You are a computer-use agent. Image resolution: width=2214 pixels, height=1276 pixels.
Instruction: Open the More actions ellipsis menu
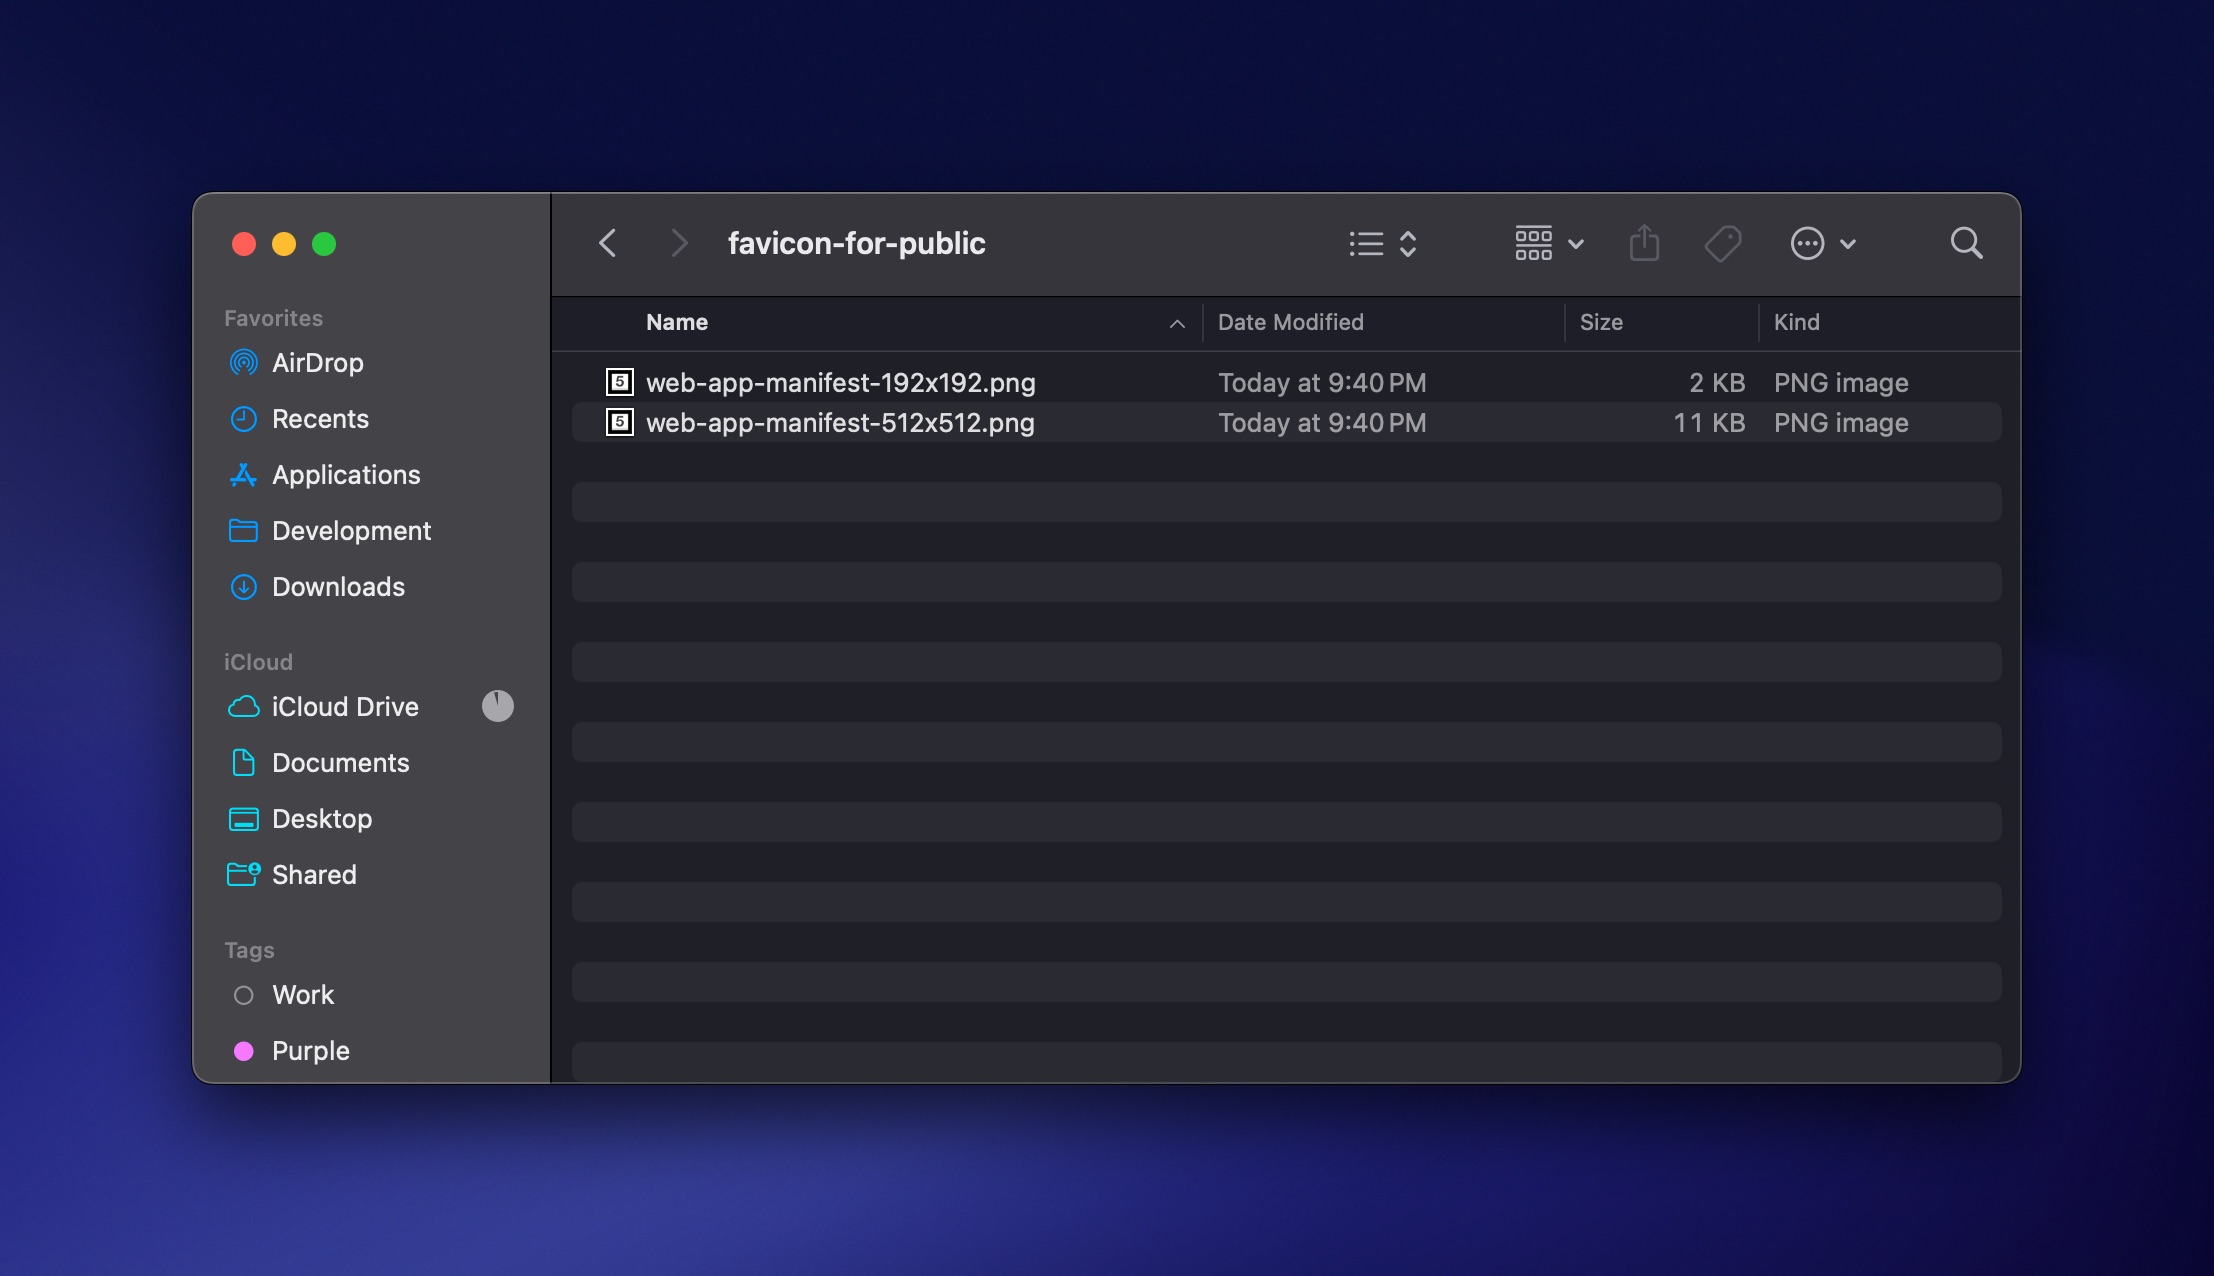[1810, 243]
